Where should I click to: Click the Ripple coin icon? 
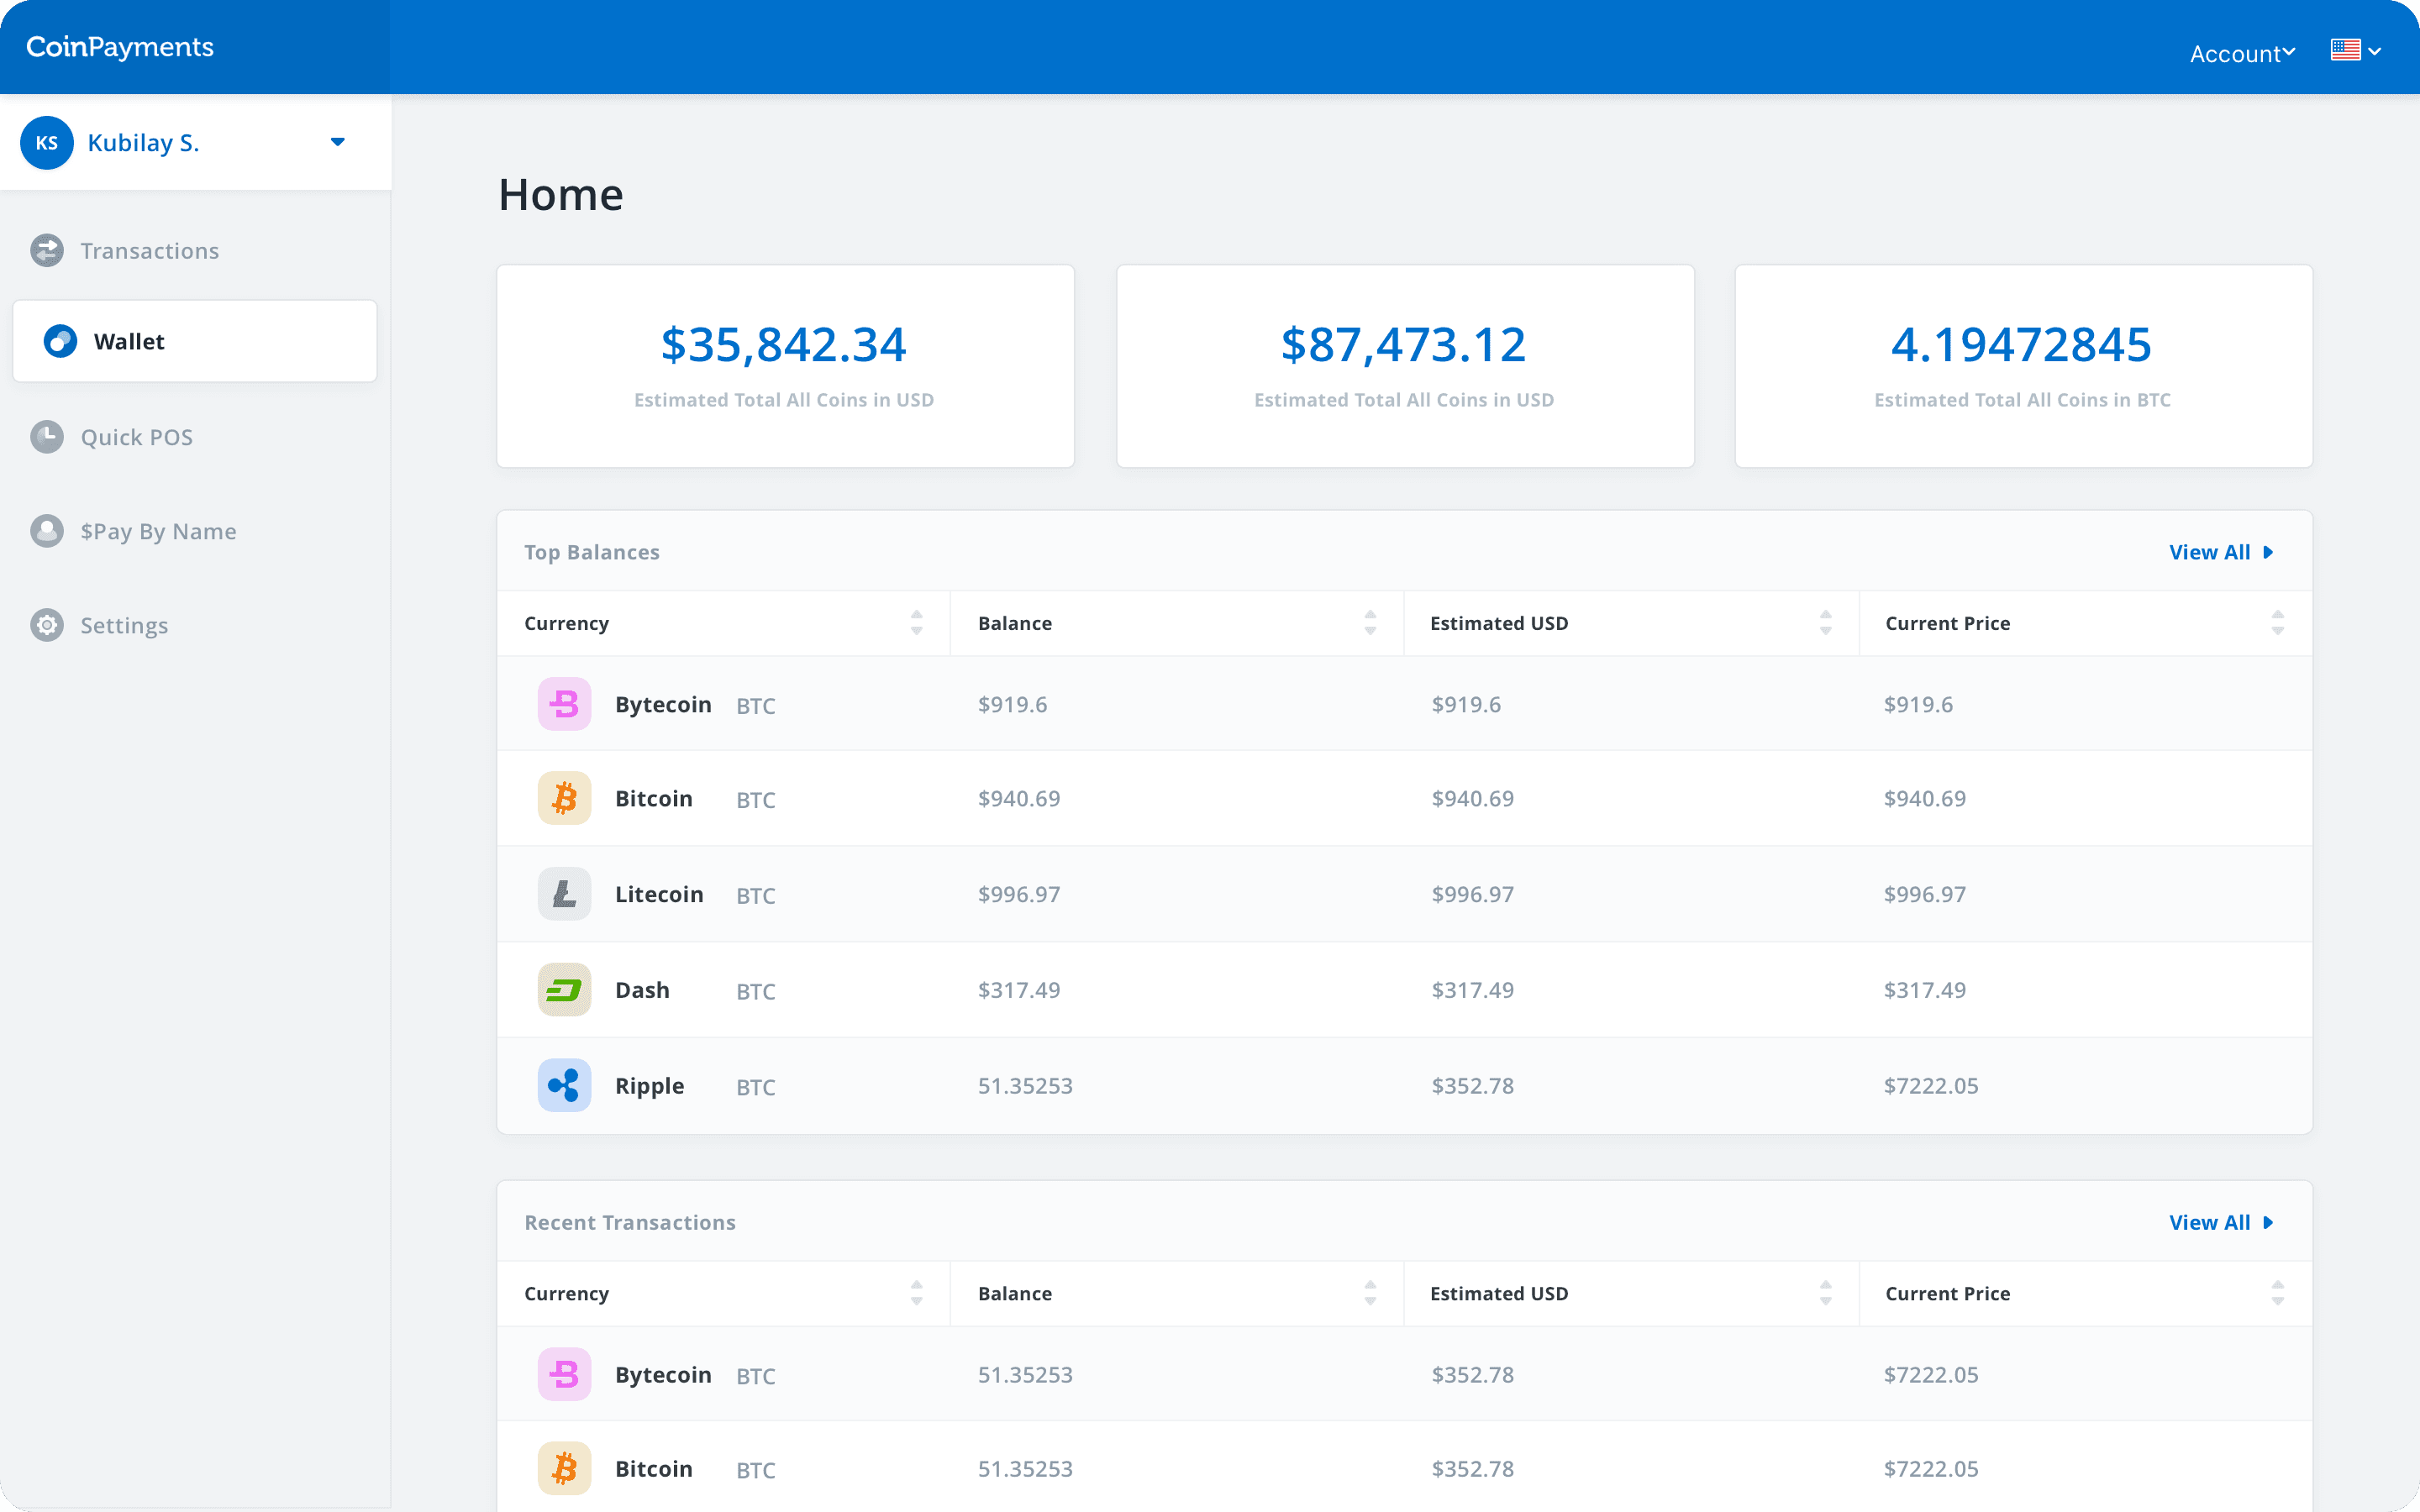(564, 1086)
